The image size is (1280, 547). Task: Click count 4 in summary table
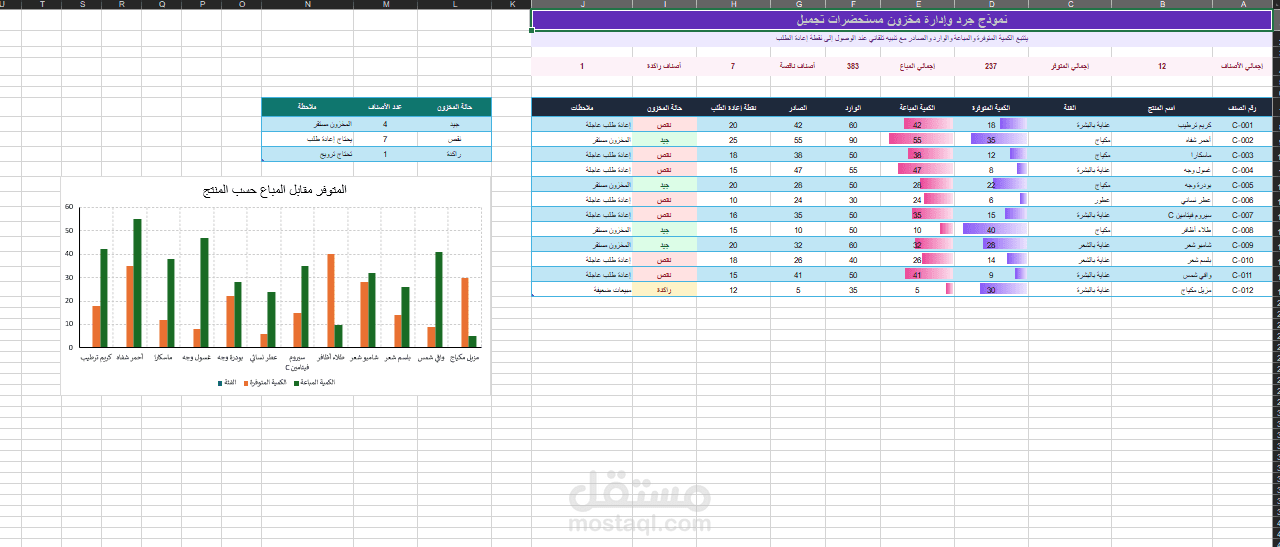point(385,124)
